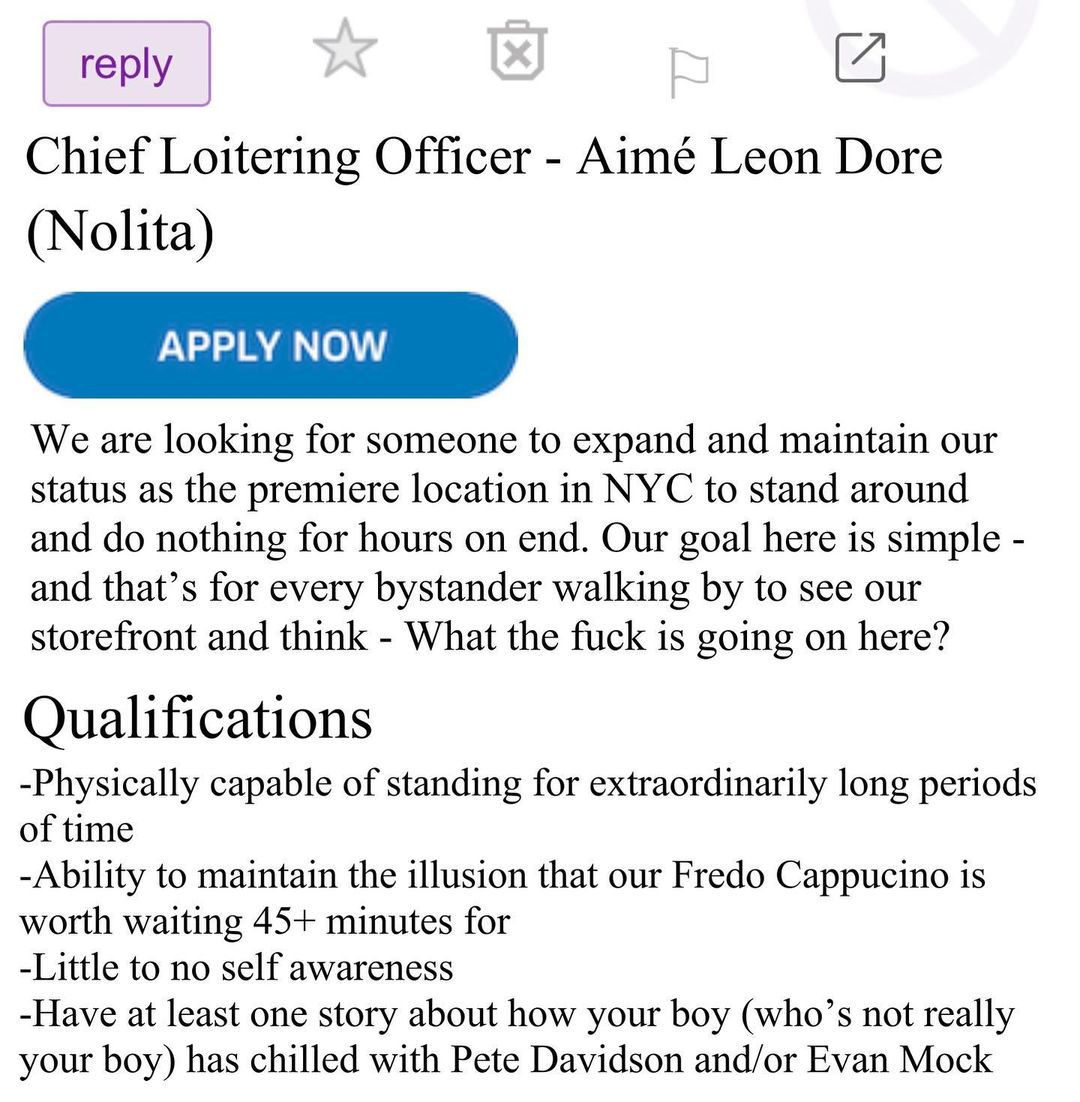Click the "worth waiting 45+ minutes for" line
This screenshot has width=1080, height=1102.
click(265, 921)
